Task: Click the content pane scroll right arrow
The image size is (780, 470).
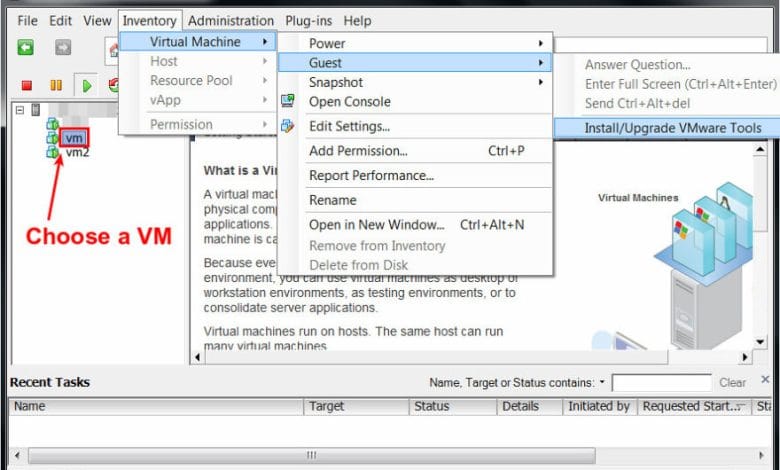Action: tap(745, 357)
